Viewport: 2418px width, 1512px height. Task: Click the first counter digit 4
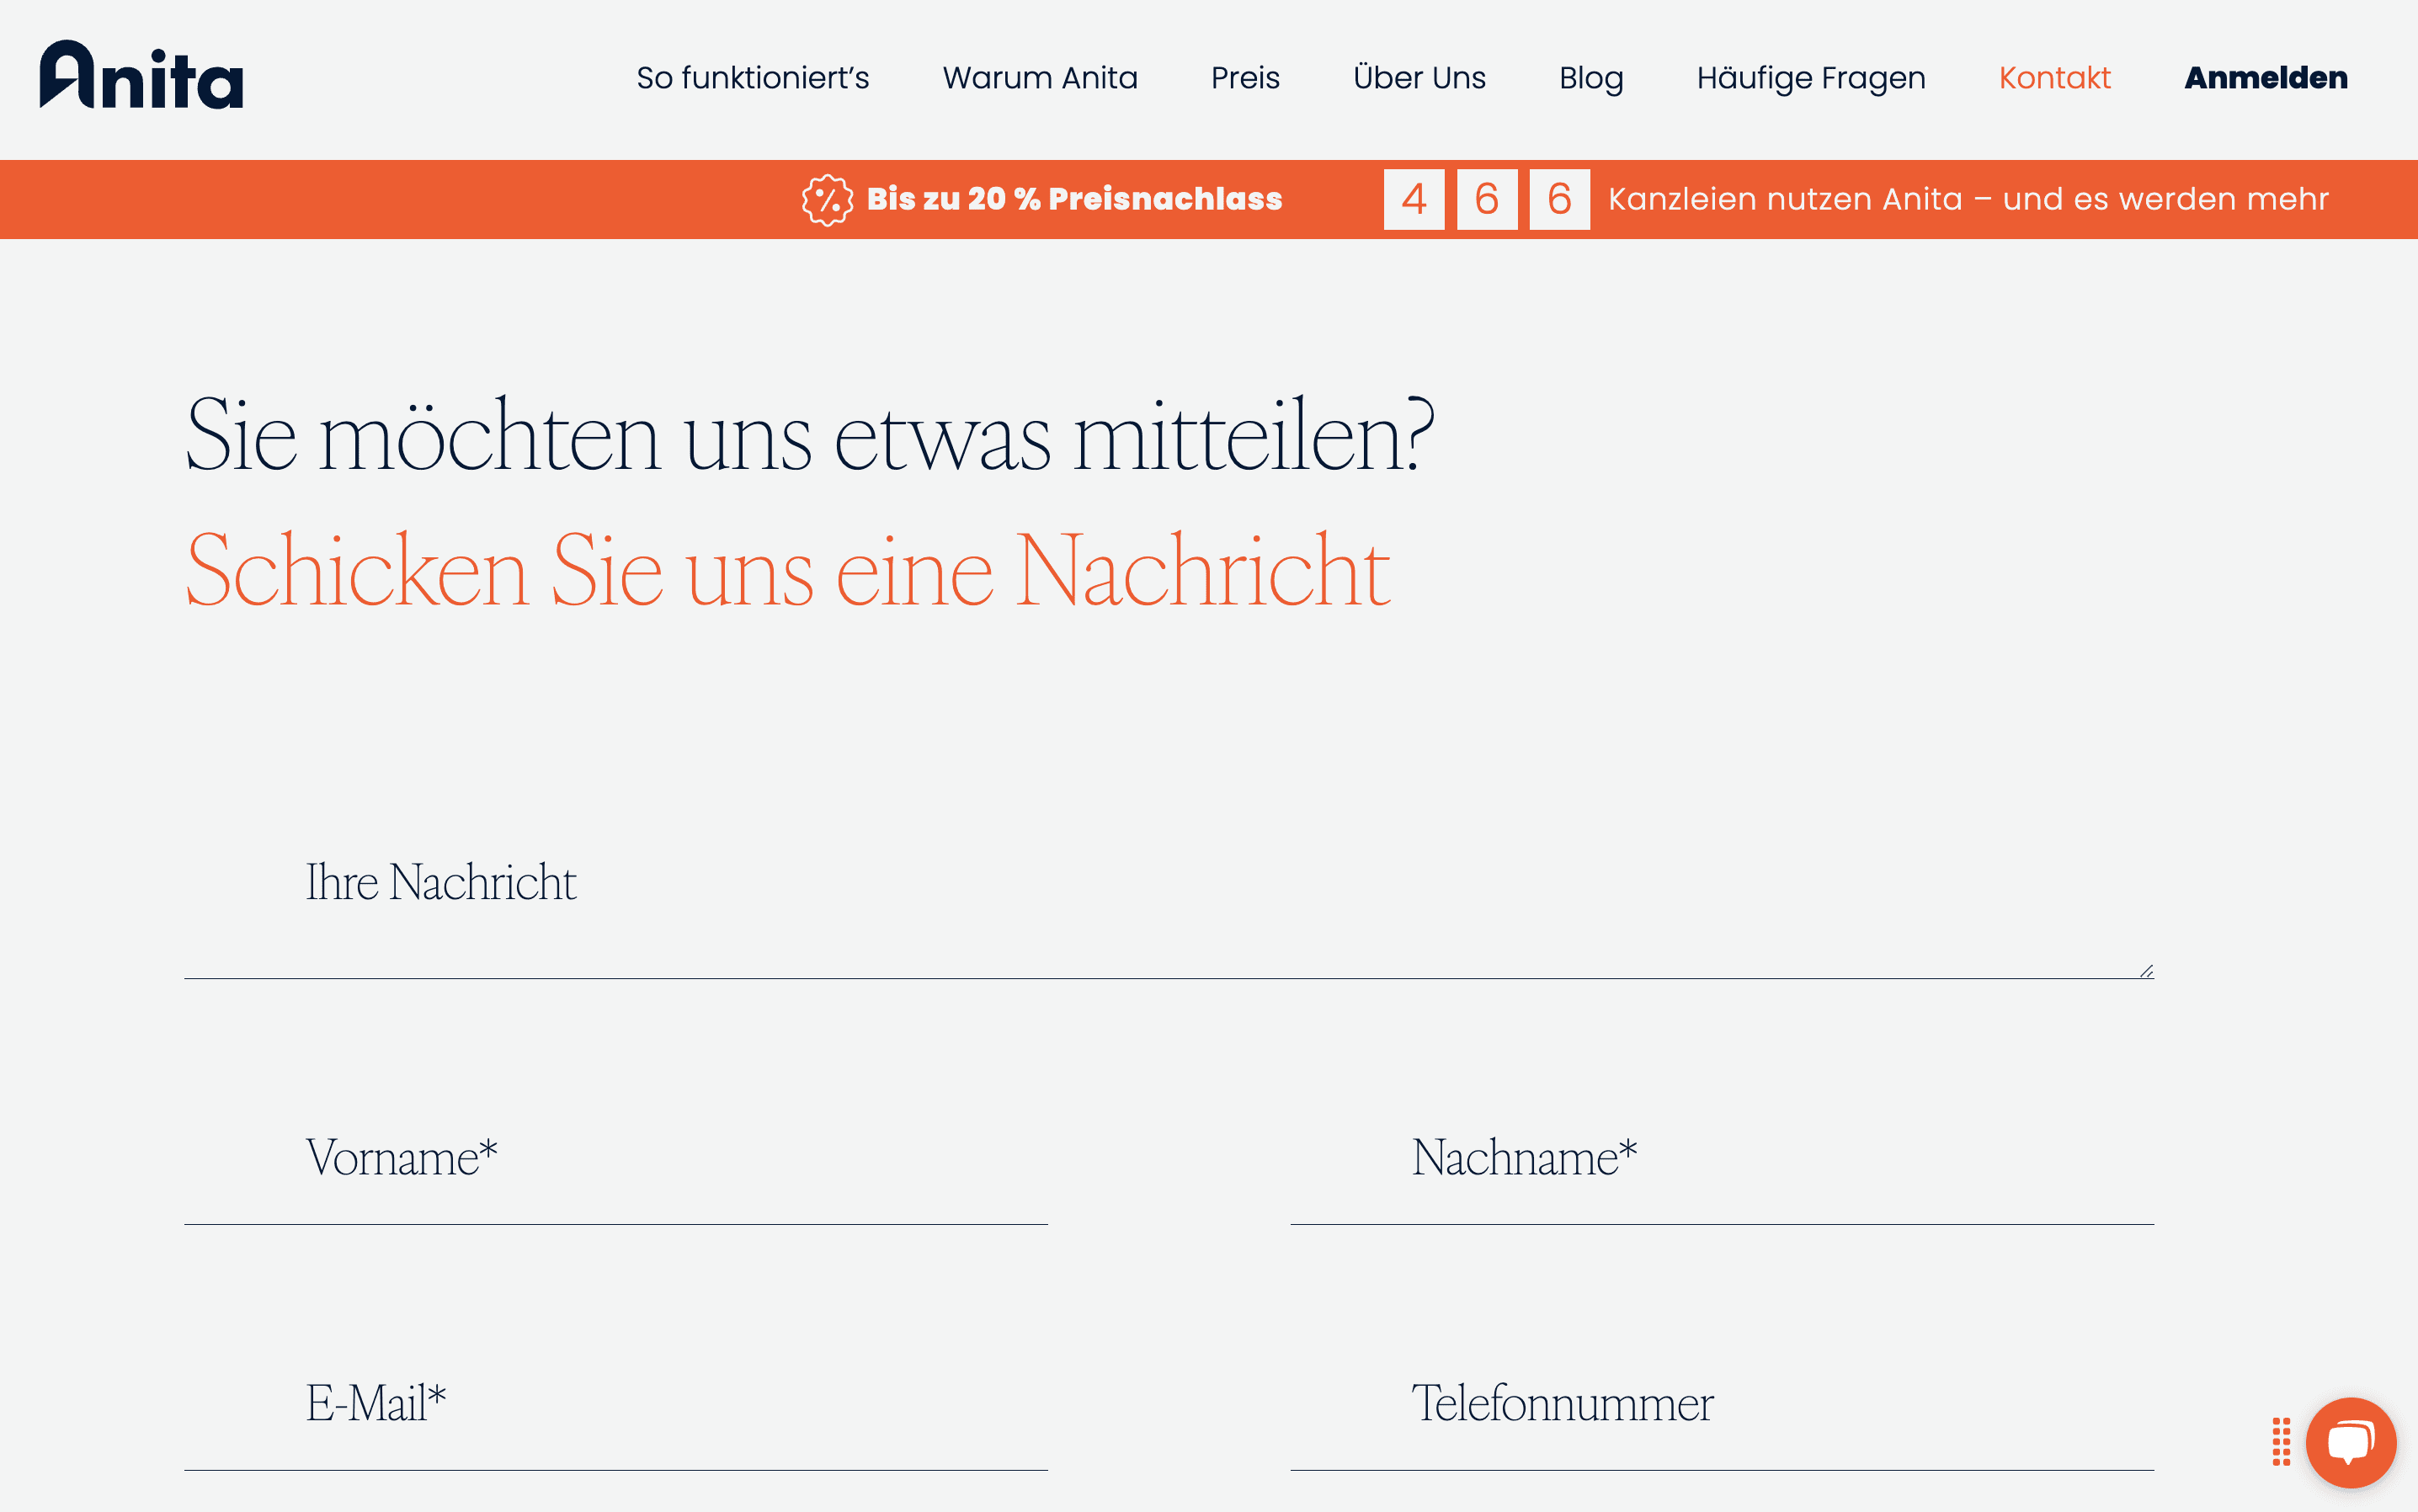[1413, 199]
